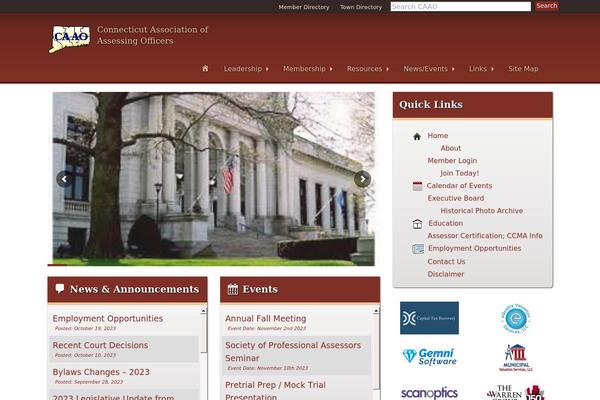This screenshot has width=600, height=400.
Task: Open Annual Fall Meeting event
Action: (x=266, y=318)
